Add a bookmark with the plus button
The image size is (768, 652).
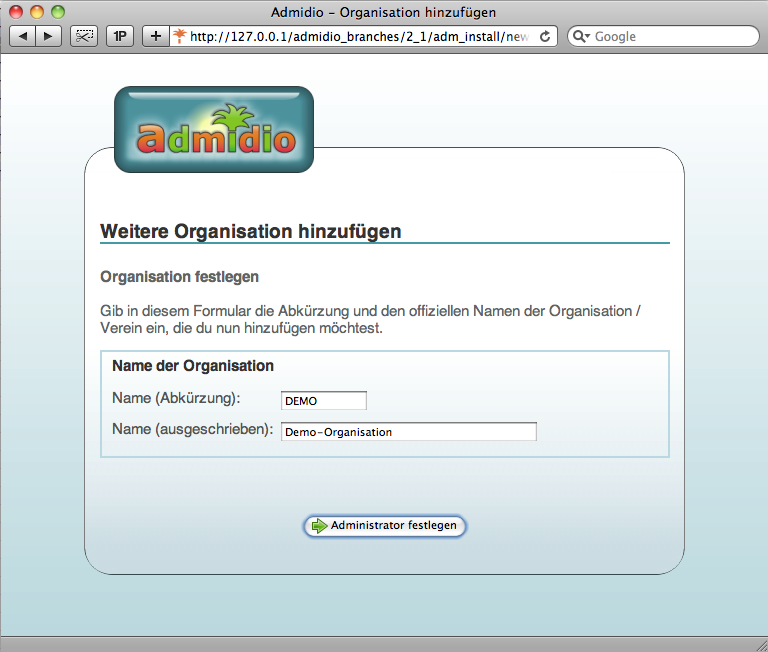tap(156, 36)
